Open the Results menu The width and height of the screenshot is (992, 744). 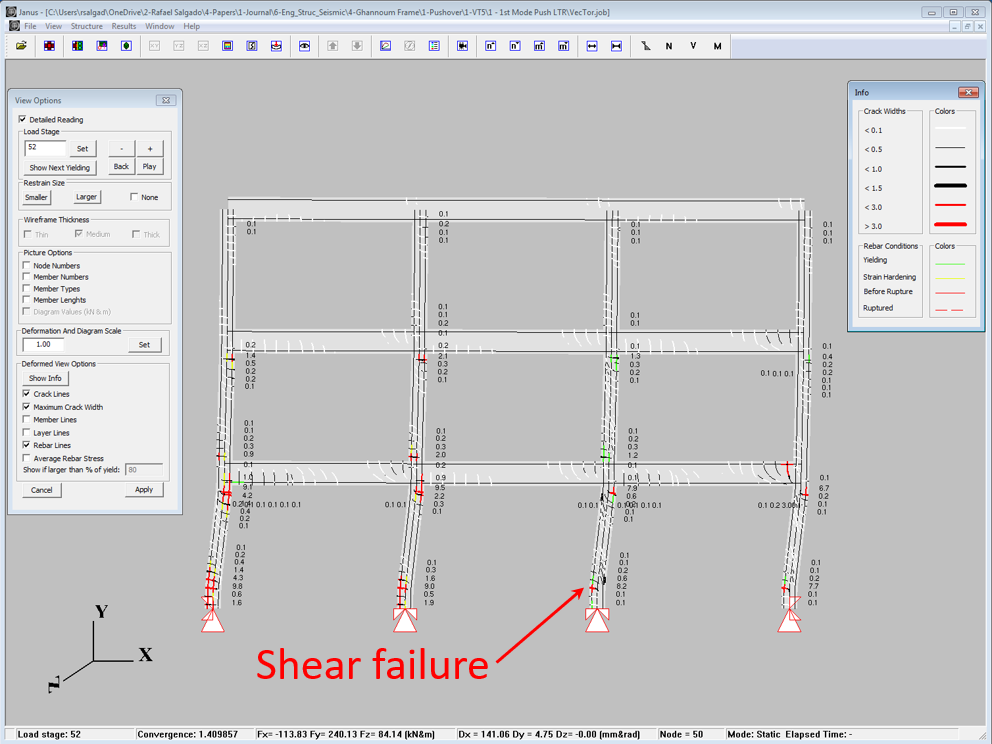(124, 27)
